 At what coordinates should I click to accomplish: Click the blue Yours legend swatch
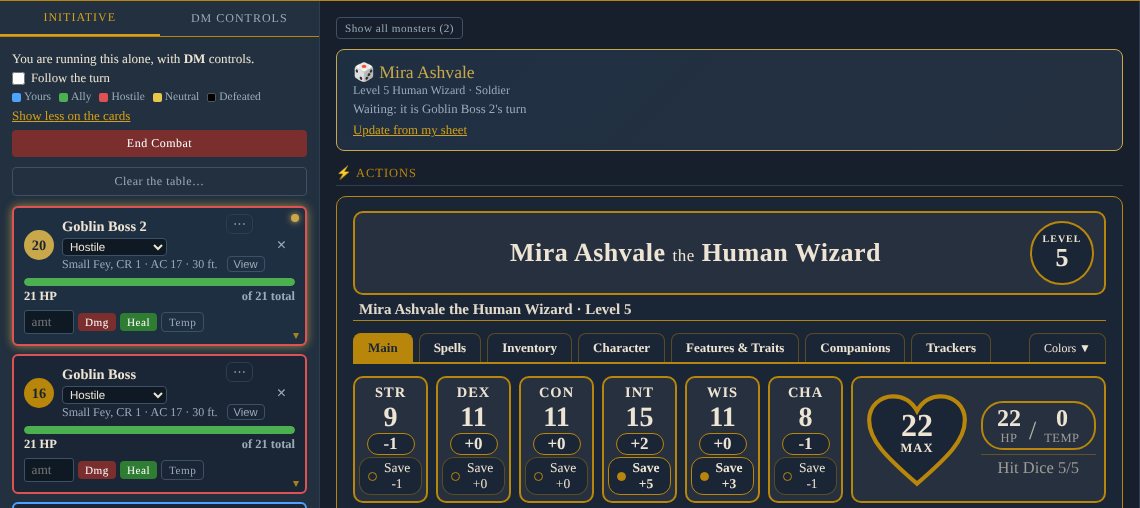pos(17,97)
